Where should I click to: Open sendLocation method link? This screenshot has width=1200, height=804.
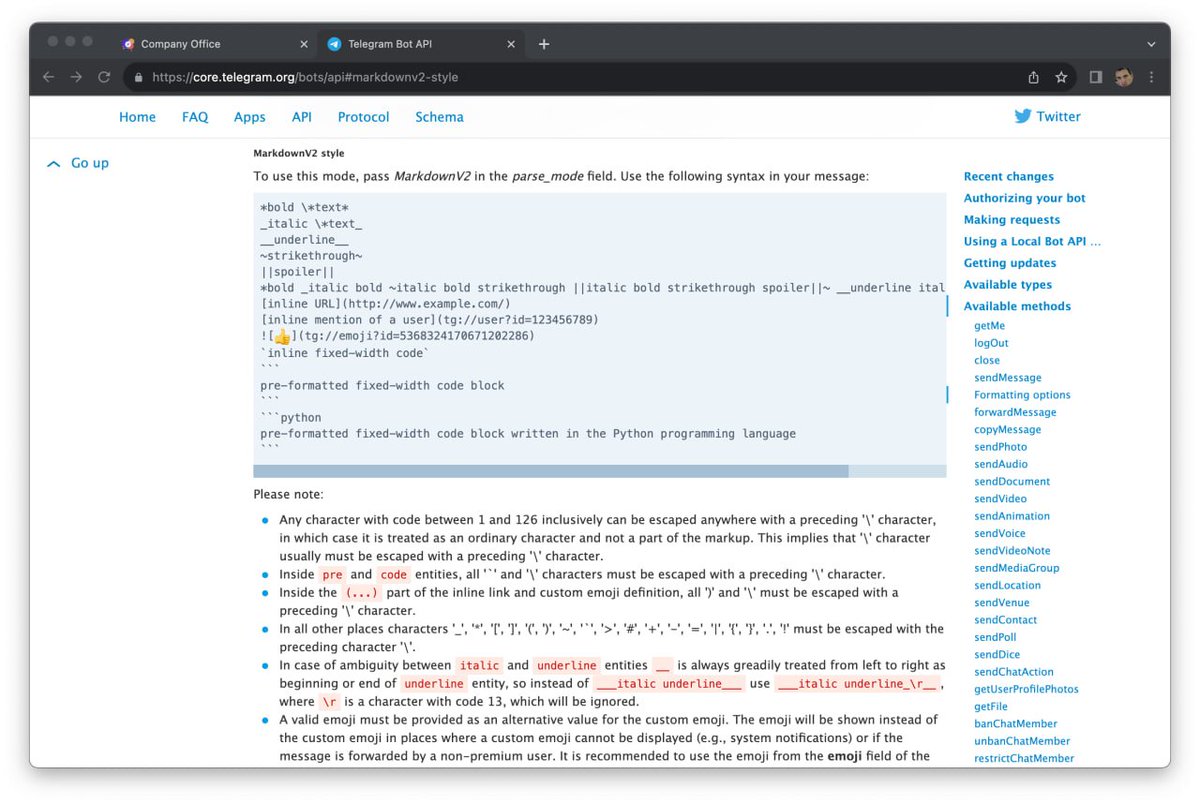1008,586
